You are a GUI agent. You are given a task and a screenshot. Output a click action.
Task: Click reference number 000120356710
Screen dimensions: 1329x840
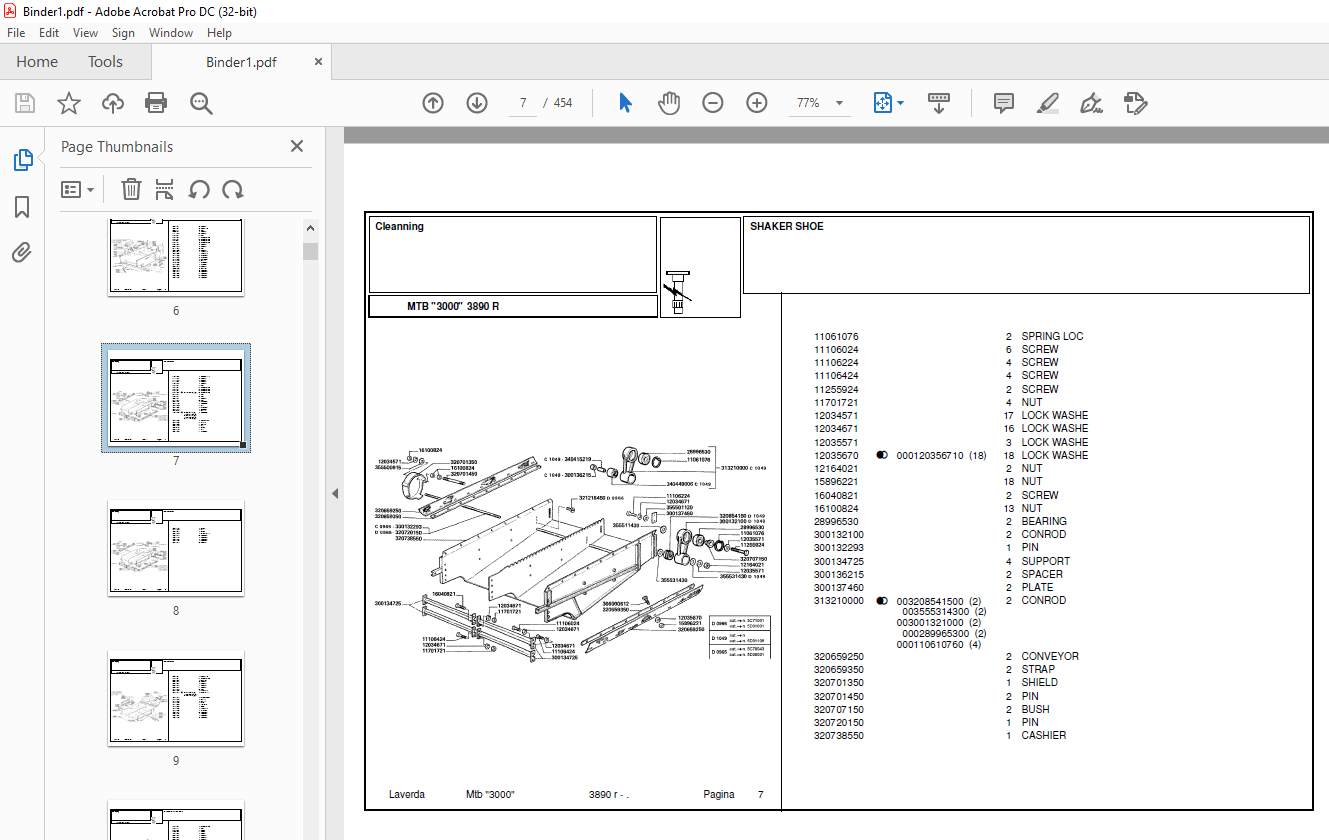[x=930, y=456]
